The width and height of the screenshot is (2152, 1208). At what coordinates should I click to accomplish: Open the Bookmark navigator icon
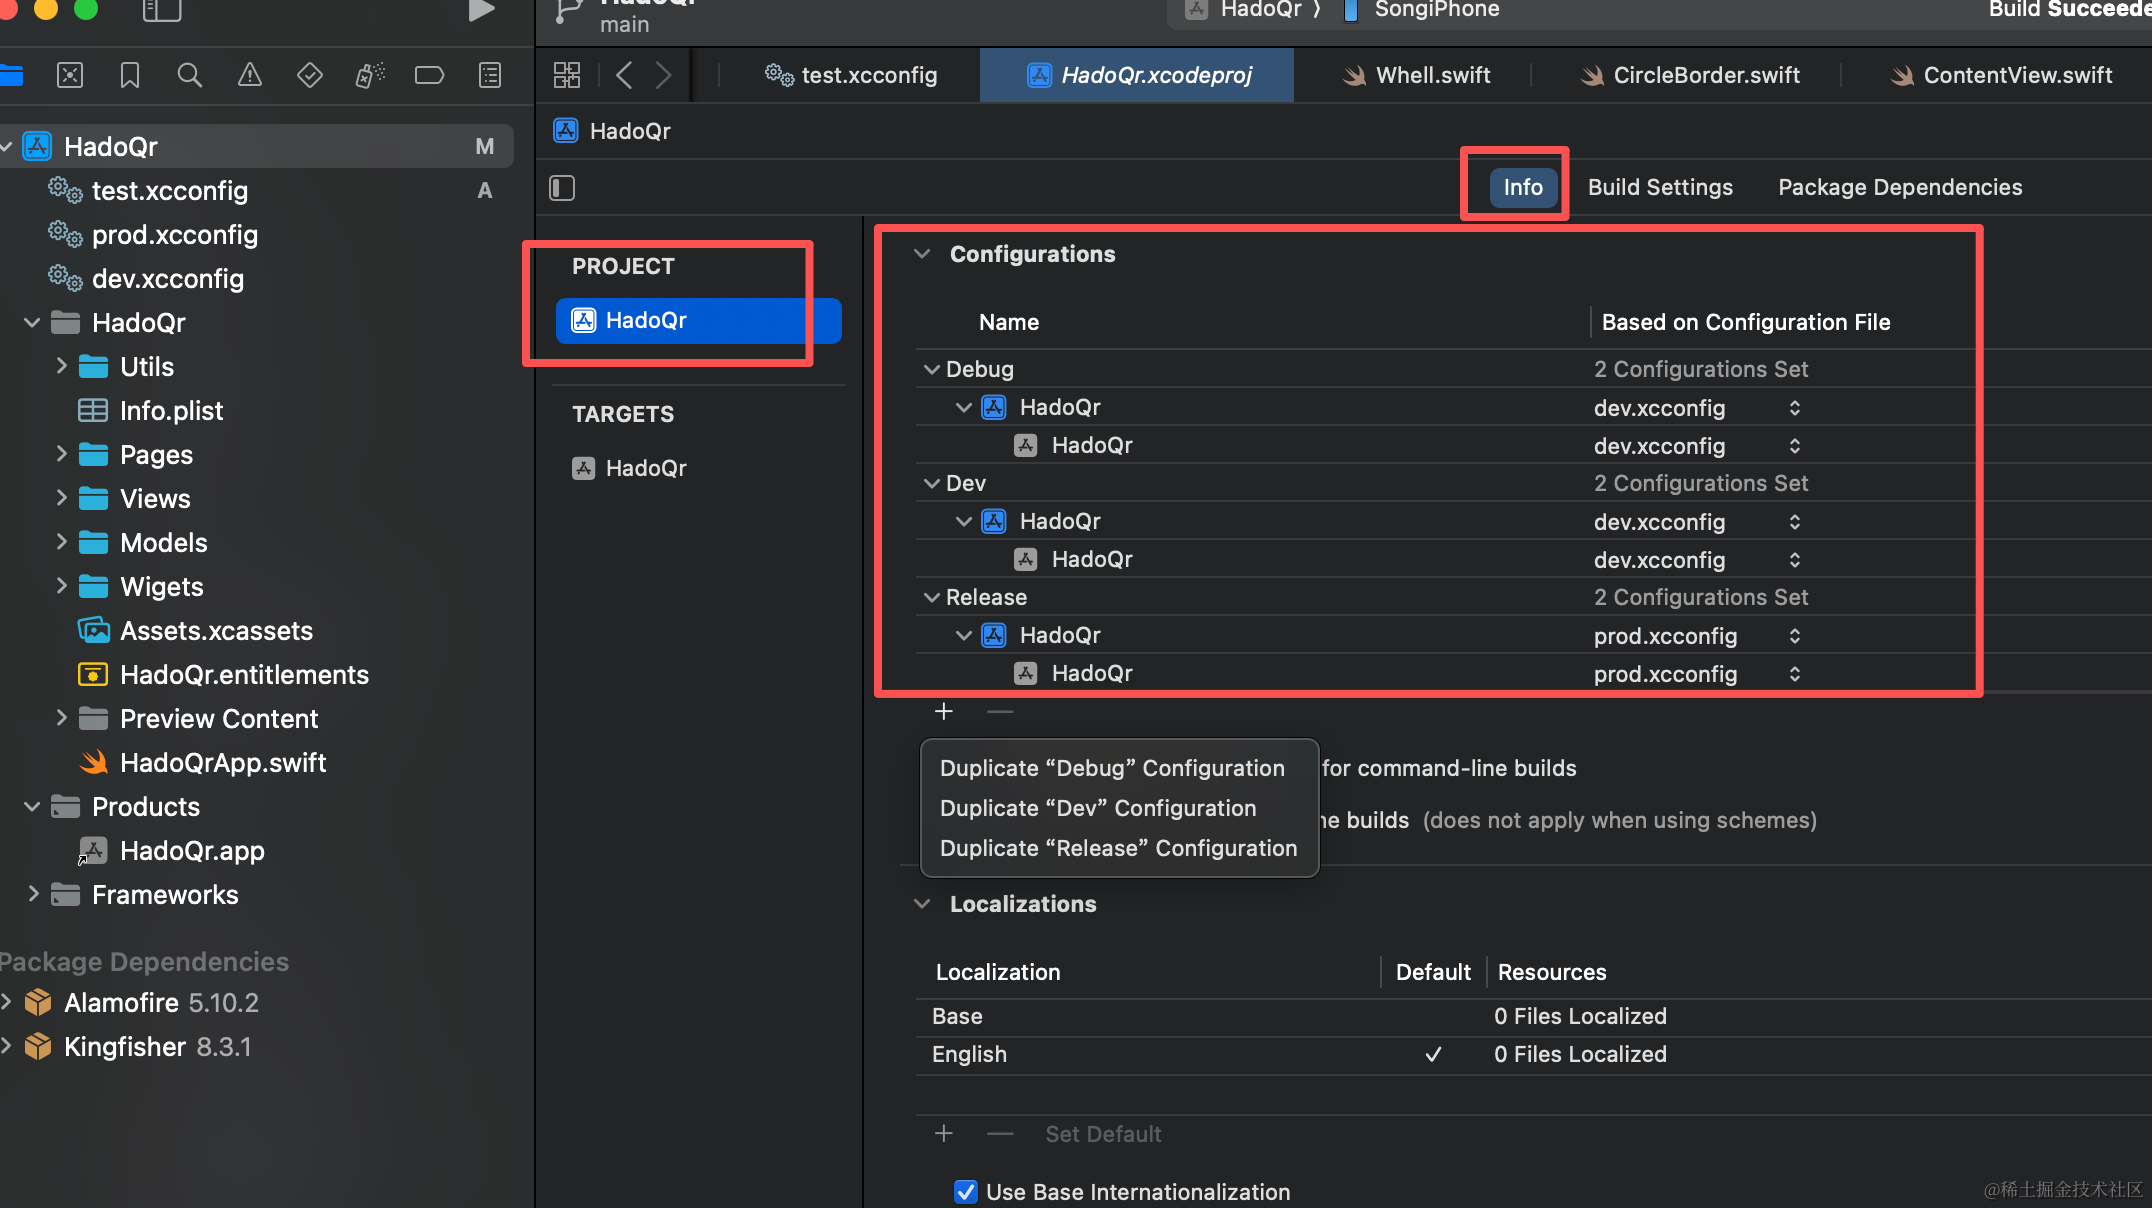point(130,75)
